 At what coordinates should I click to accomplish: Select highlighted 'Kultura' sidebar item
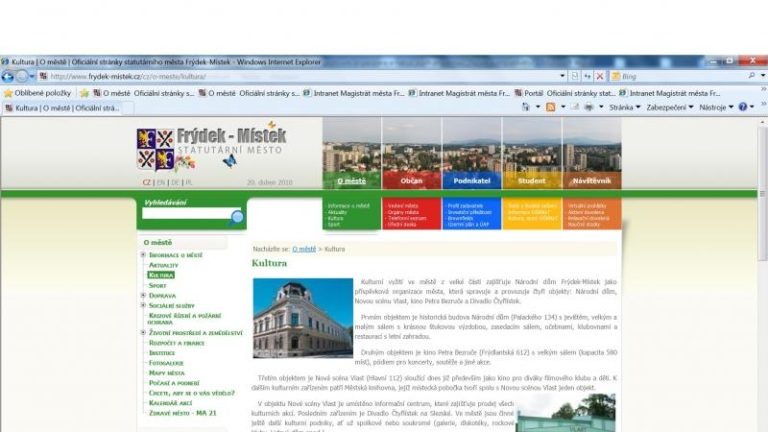coord(161,275)
